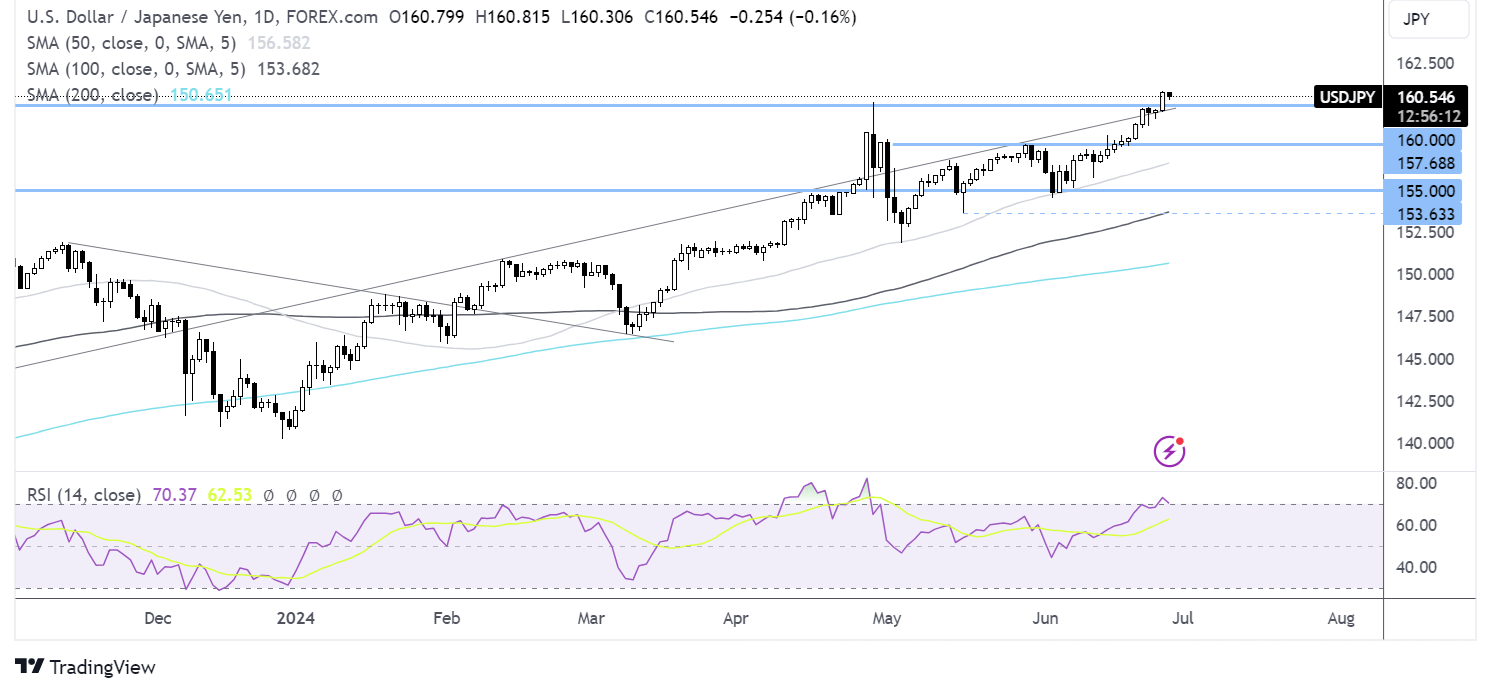
Task: Click the 140.000 price axis value
Action: click(x=1426, y=443)
